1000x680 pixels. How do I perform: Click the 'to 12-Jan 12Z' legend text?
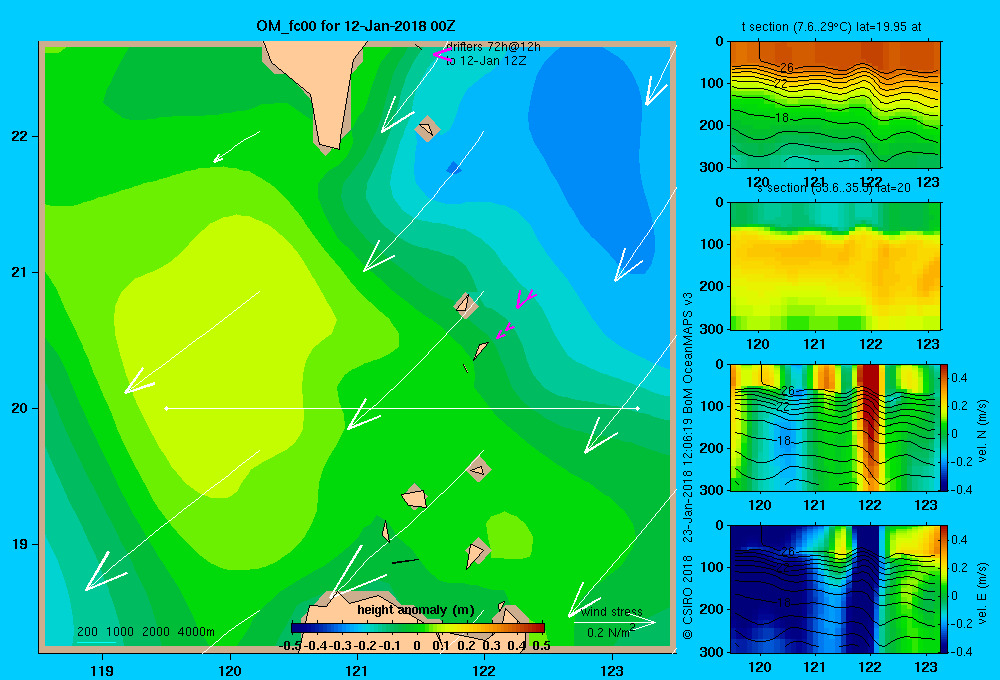pos(486,61)
